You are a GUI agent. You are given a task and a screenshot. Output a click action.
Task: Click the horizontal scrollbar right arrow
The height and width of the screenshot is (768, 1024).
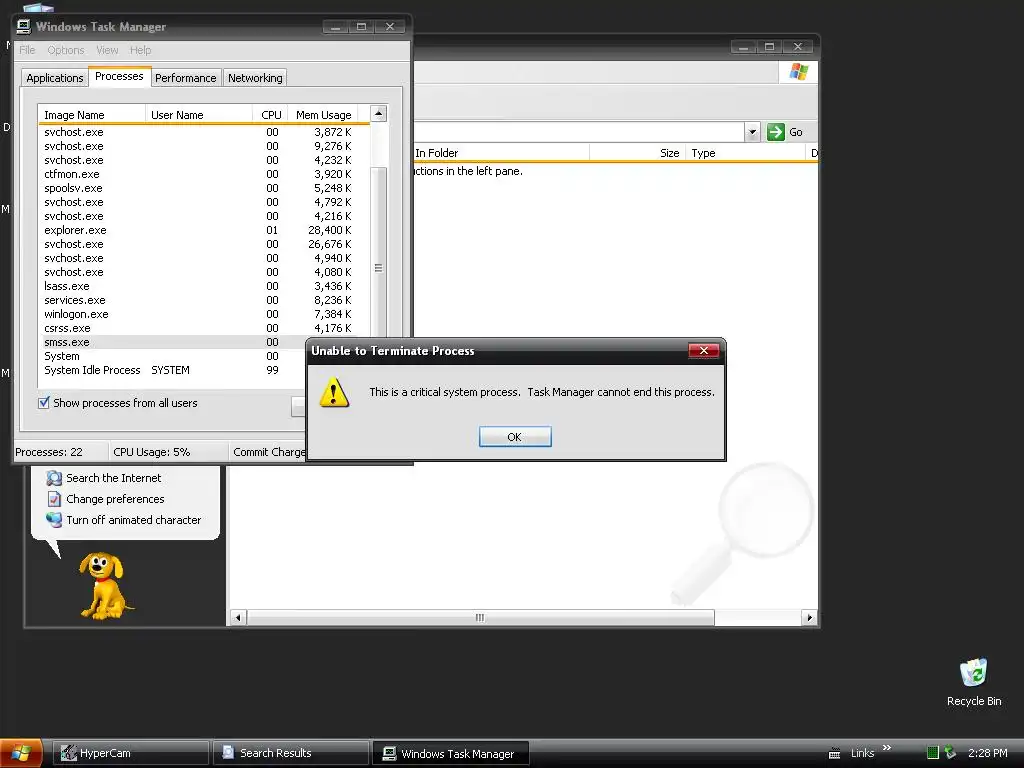pyautogui.click(x=810, y=618)
